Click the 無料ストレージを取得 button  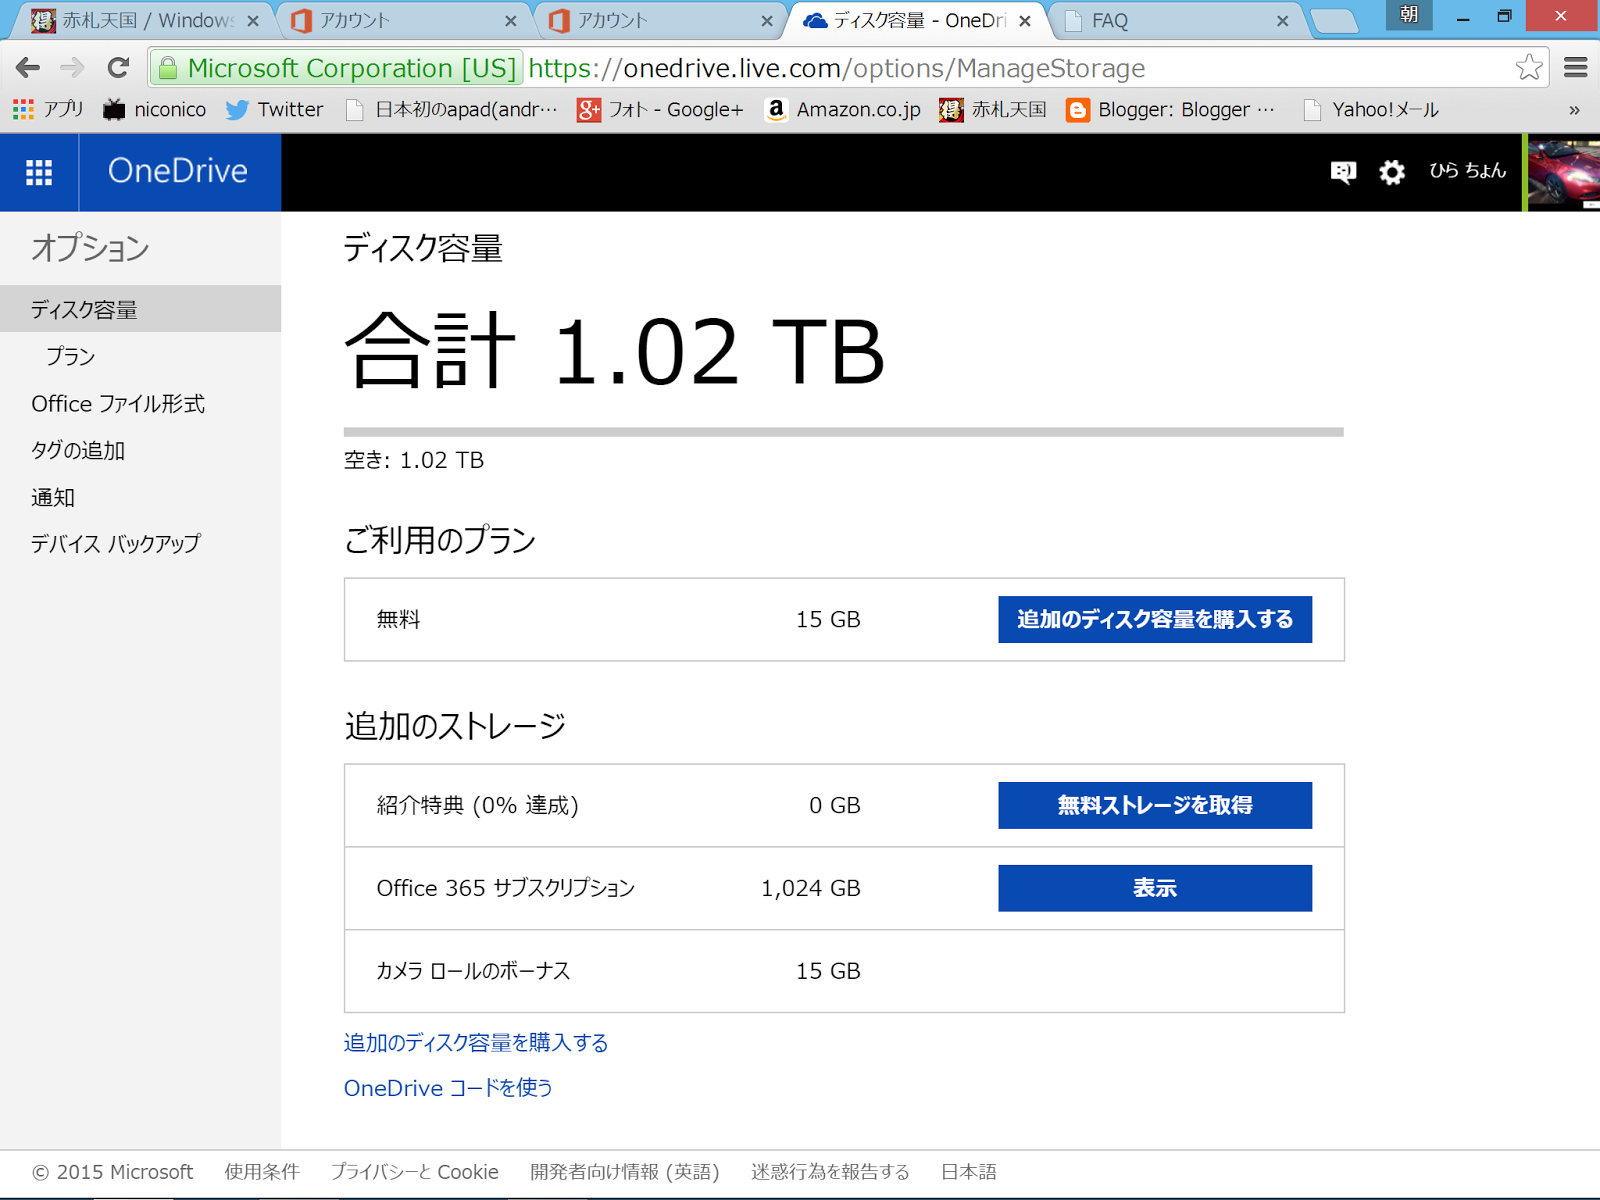coord(1155,806)
